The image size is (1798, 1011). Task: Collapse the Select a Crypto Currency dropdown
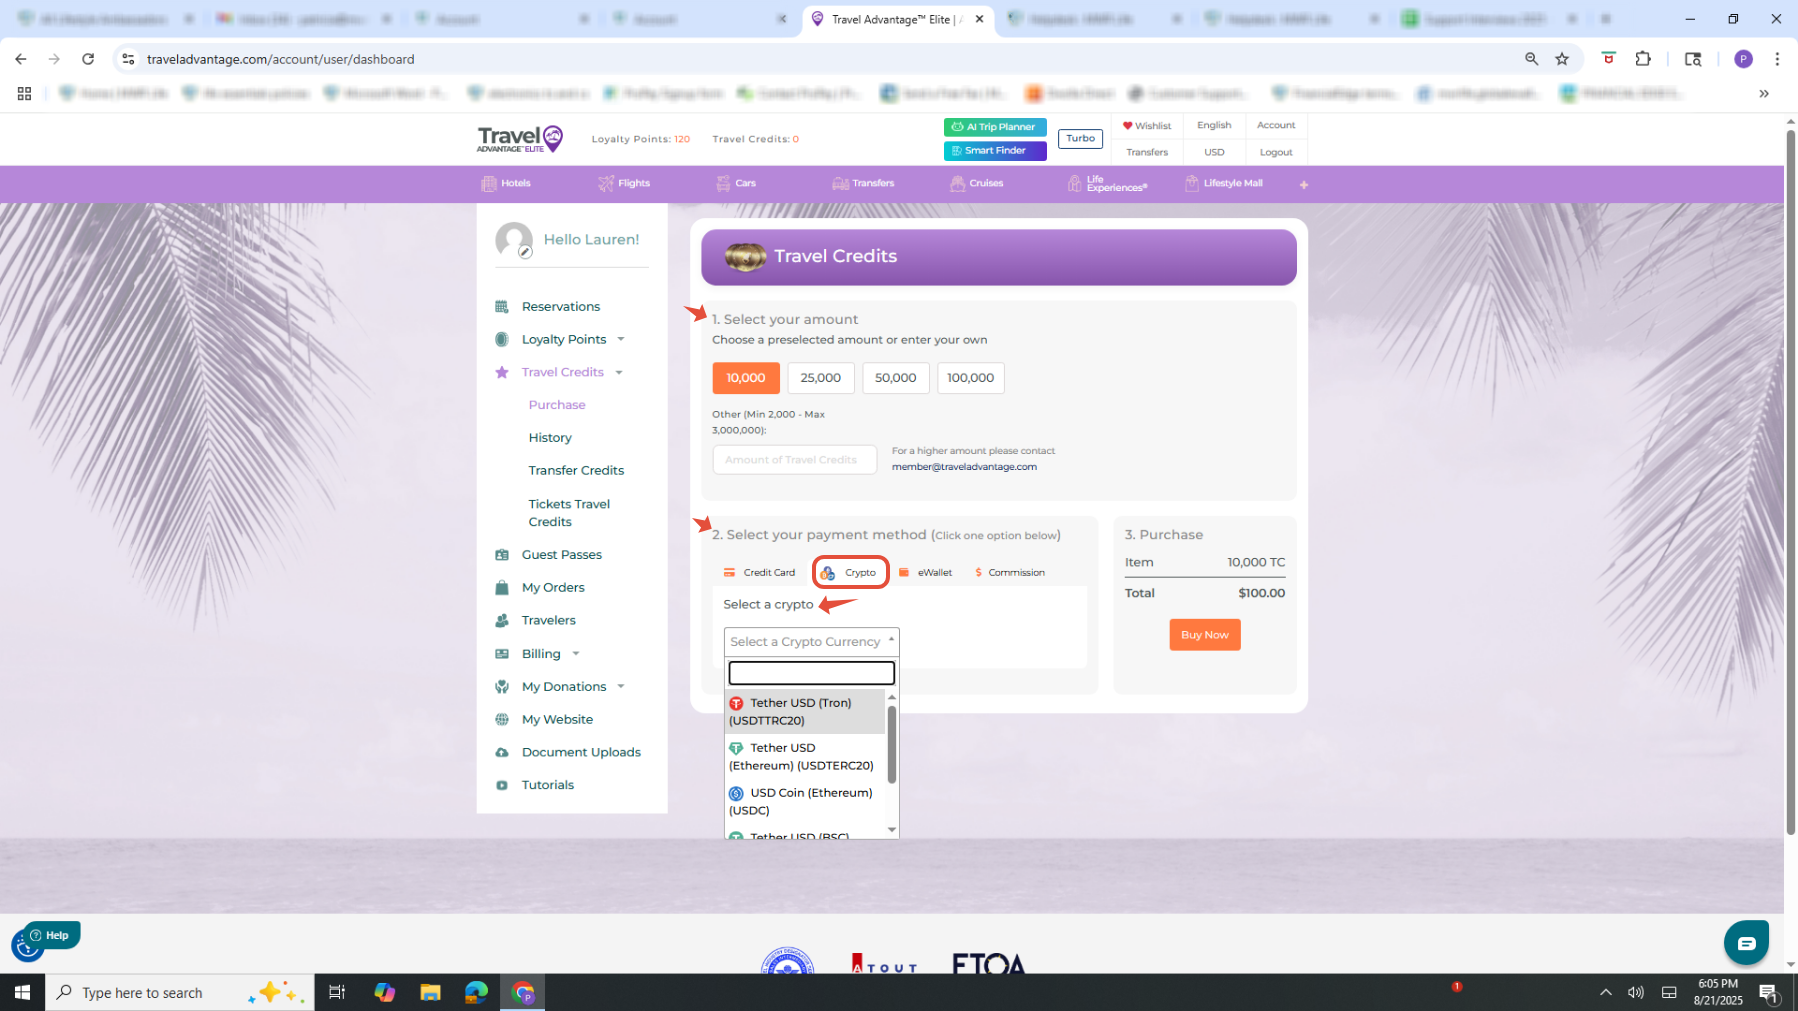812,642
